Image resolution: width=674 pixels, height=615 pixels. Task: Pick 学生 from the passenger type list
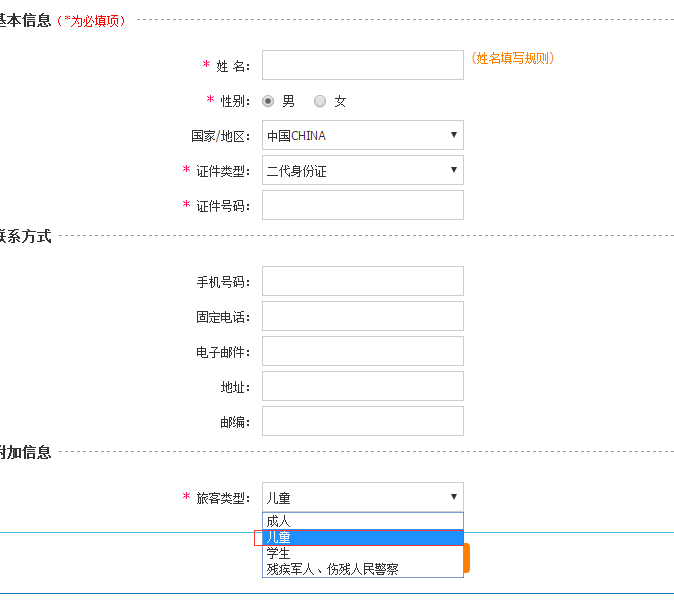pyautogui.click(x=362, y=553)
